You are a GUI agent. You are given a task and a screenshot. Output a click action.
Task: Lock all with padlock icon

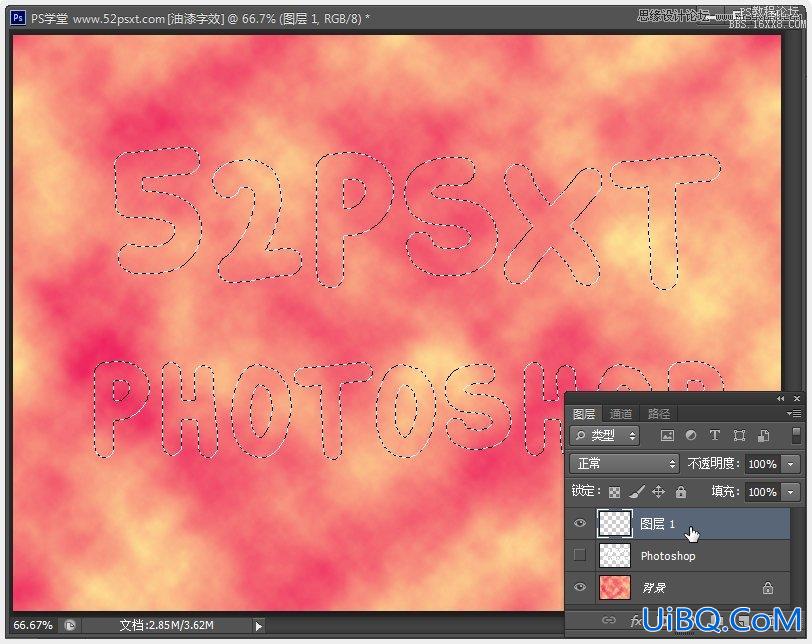pos(681,492)
